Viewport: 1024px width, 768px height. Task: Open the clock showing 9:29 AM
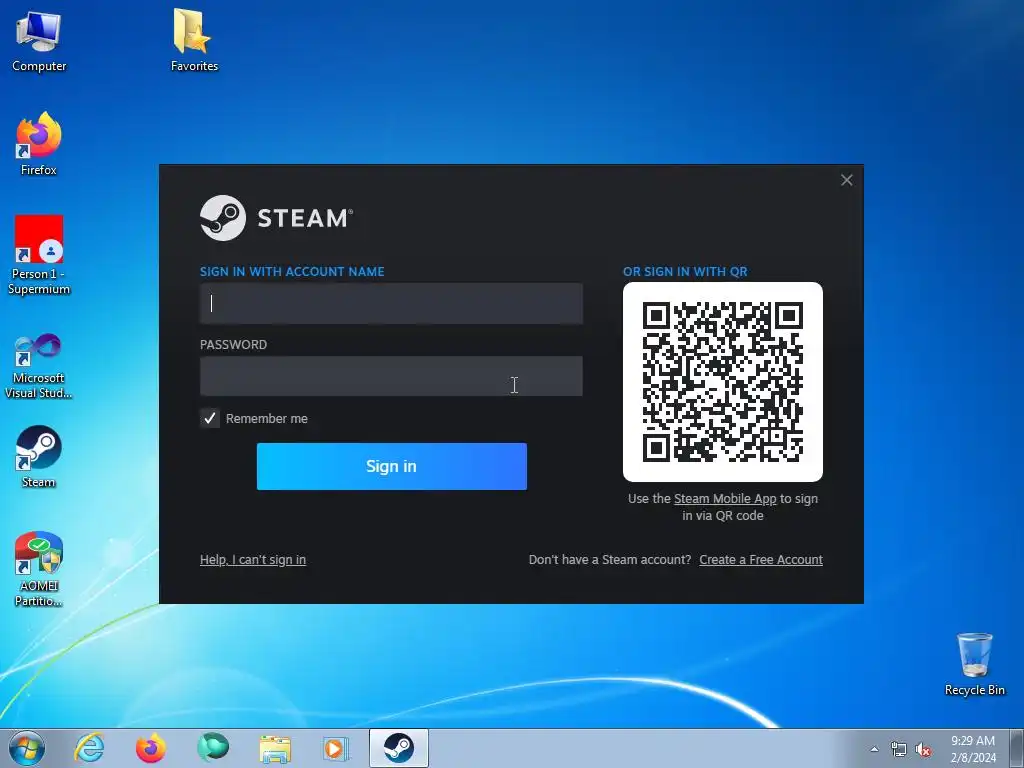(973, 749)
